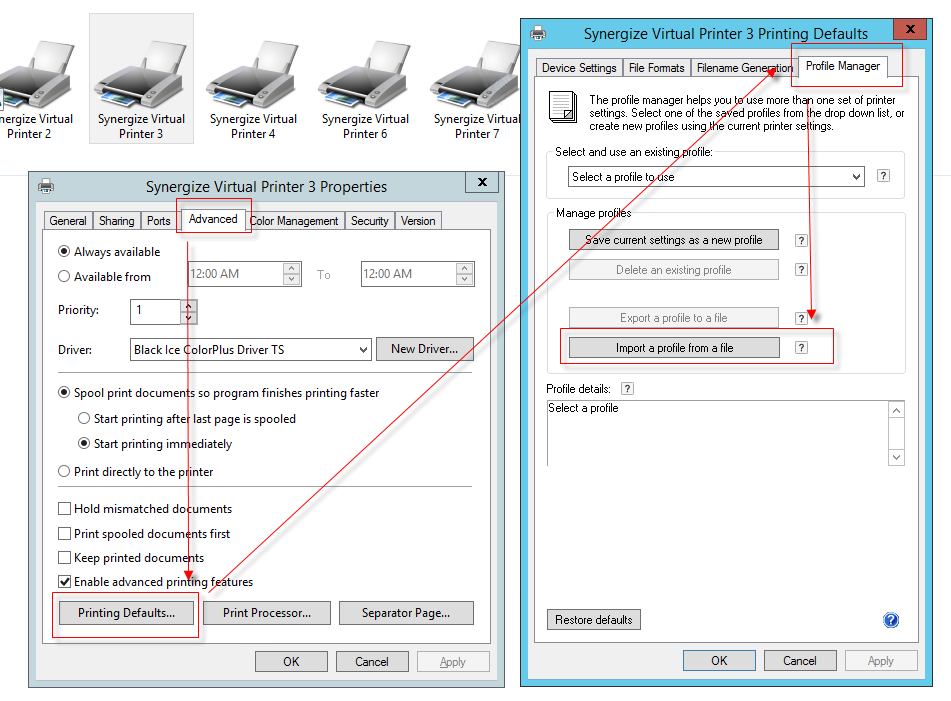Open the Driver dropdown list
951x701 pixels.
pyautogui.click(x=250, y=349)
